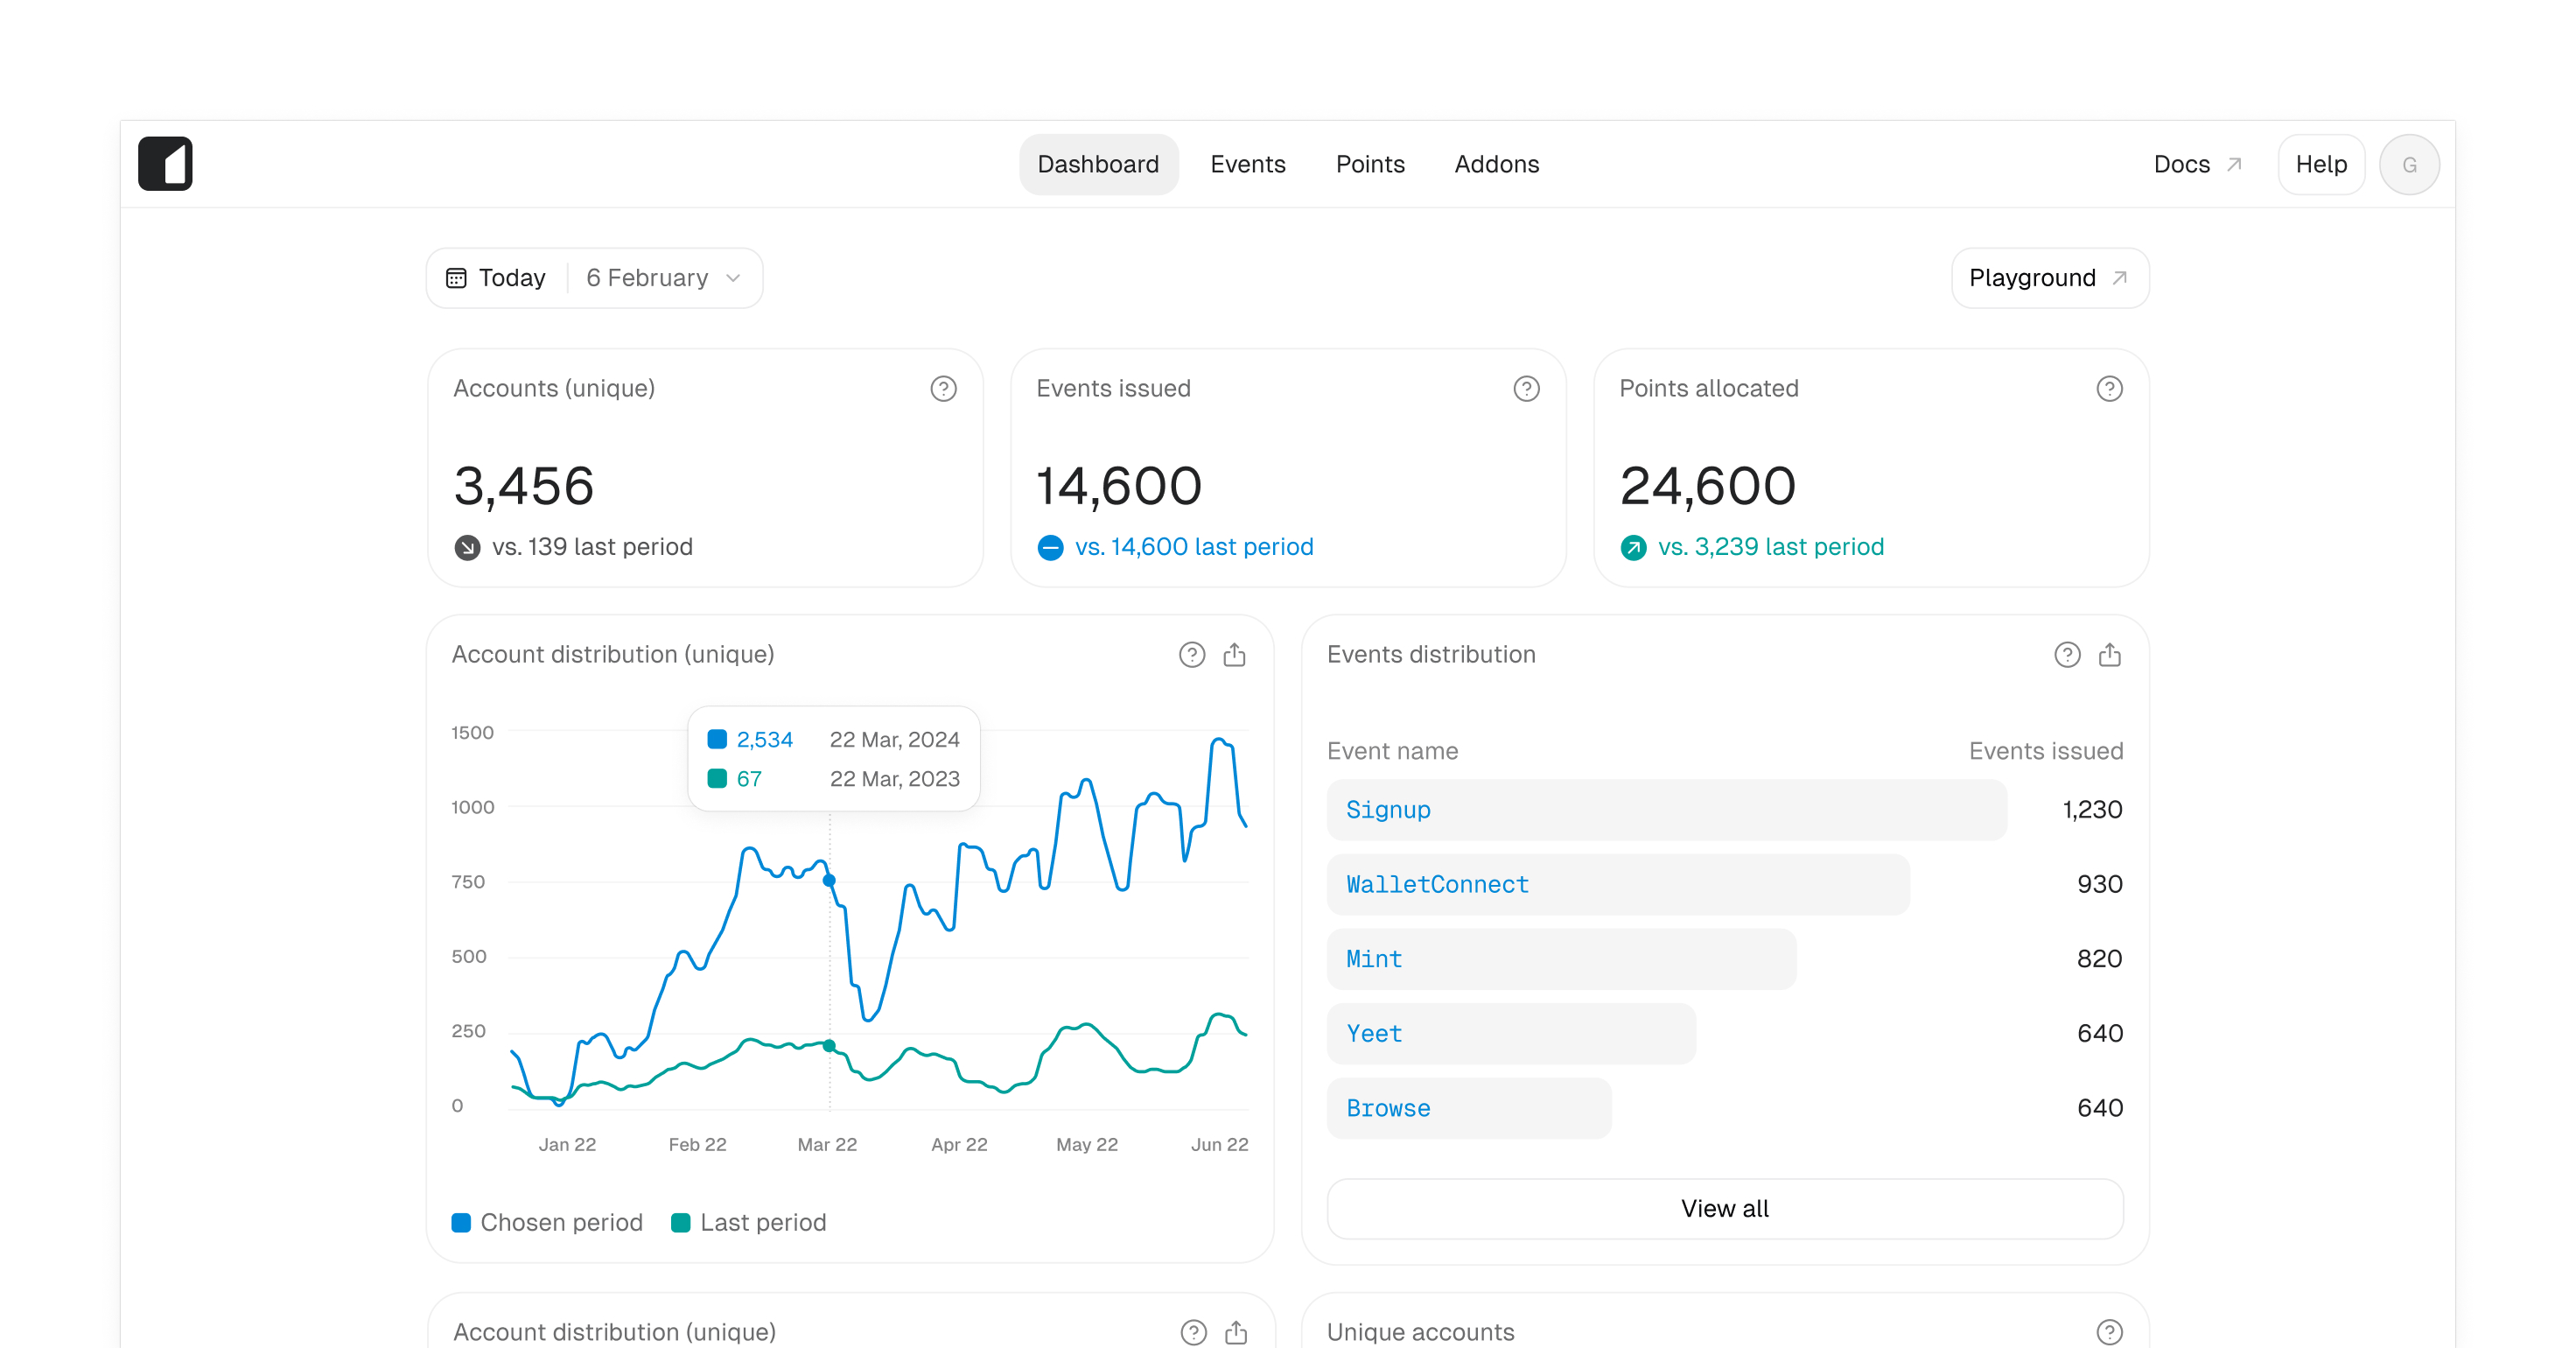The width and height of the screenshot is (2576, 1348).
Task: Open help for Events distribution panel
Action: 2067,655
